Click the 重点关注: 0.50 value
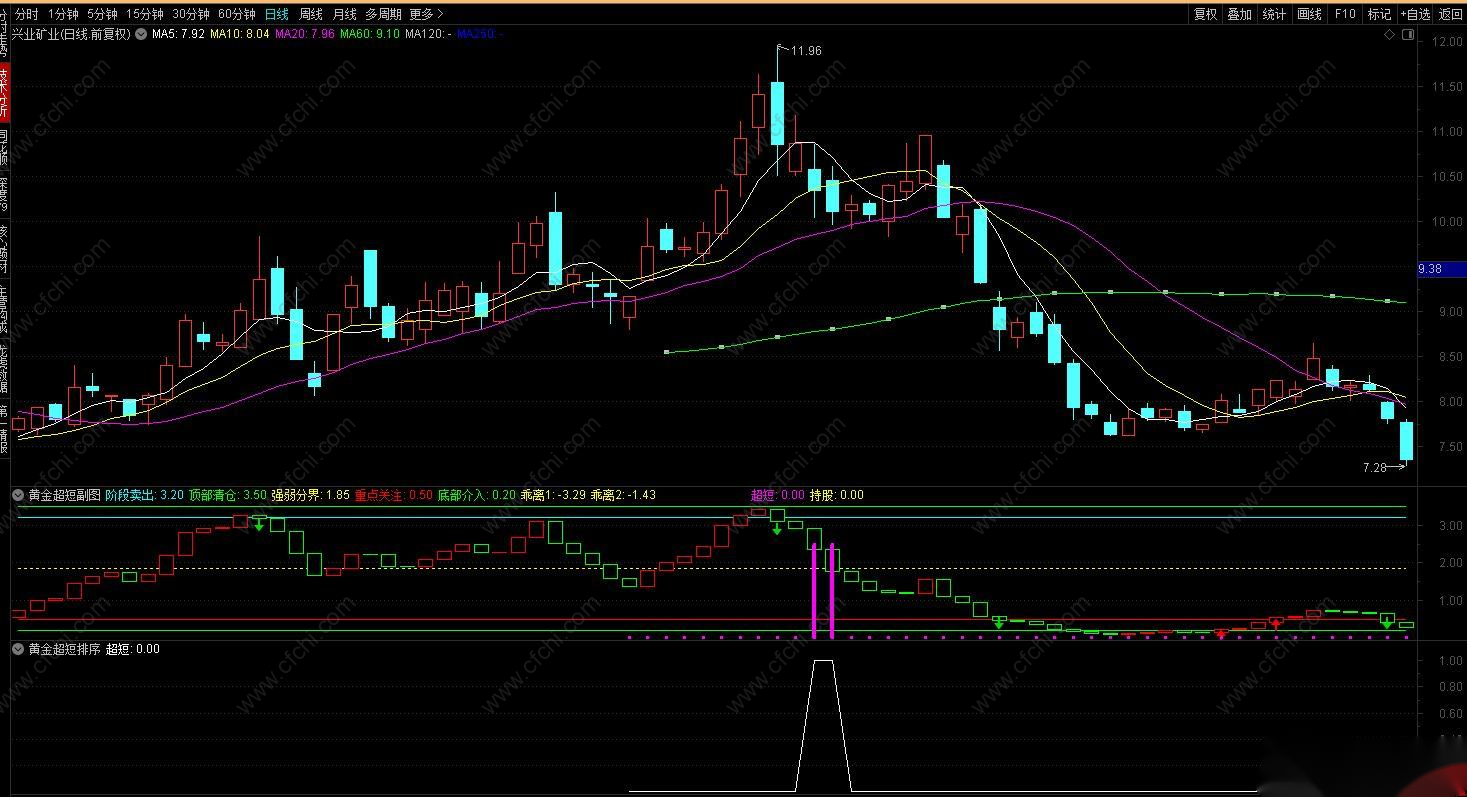Screen dimensions: 1467x797 394,495
